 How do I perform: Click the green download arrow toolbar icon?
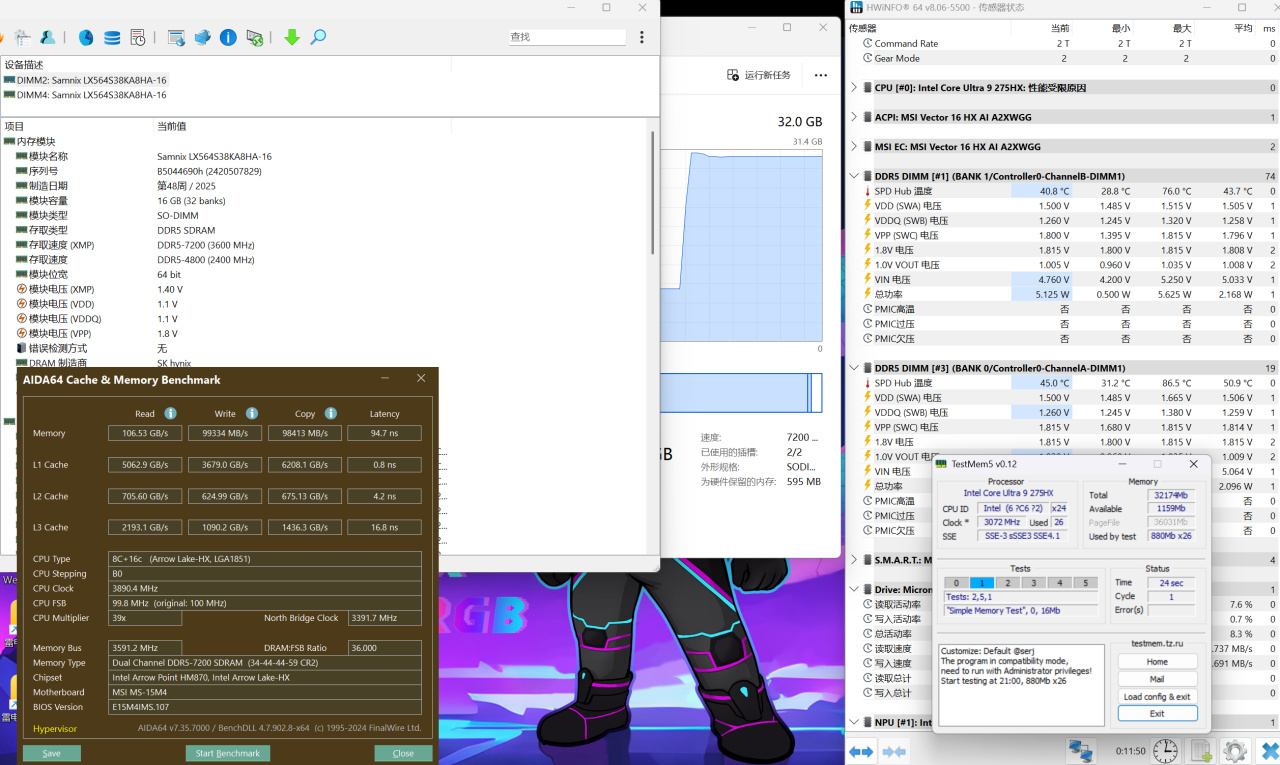pyautogui.click(x=292, y=37)
